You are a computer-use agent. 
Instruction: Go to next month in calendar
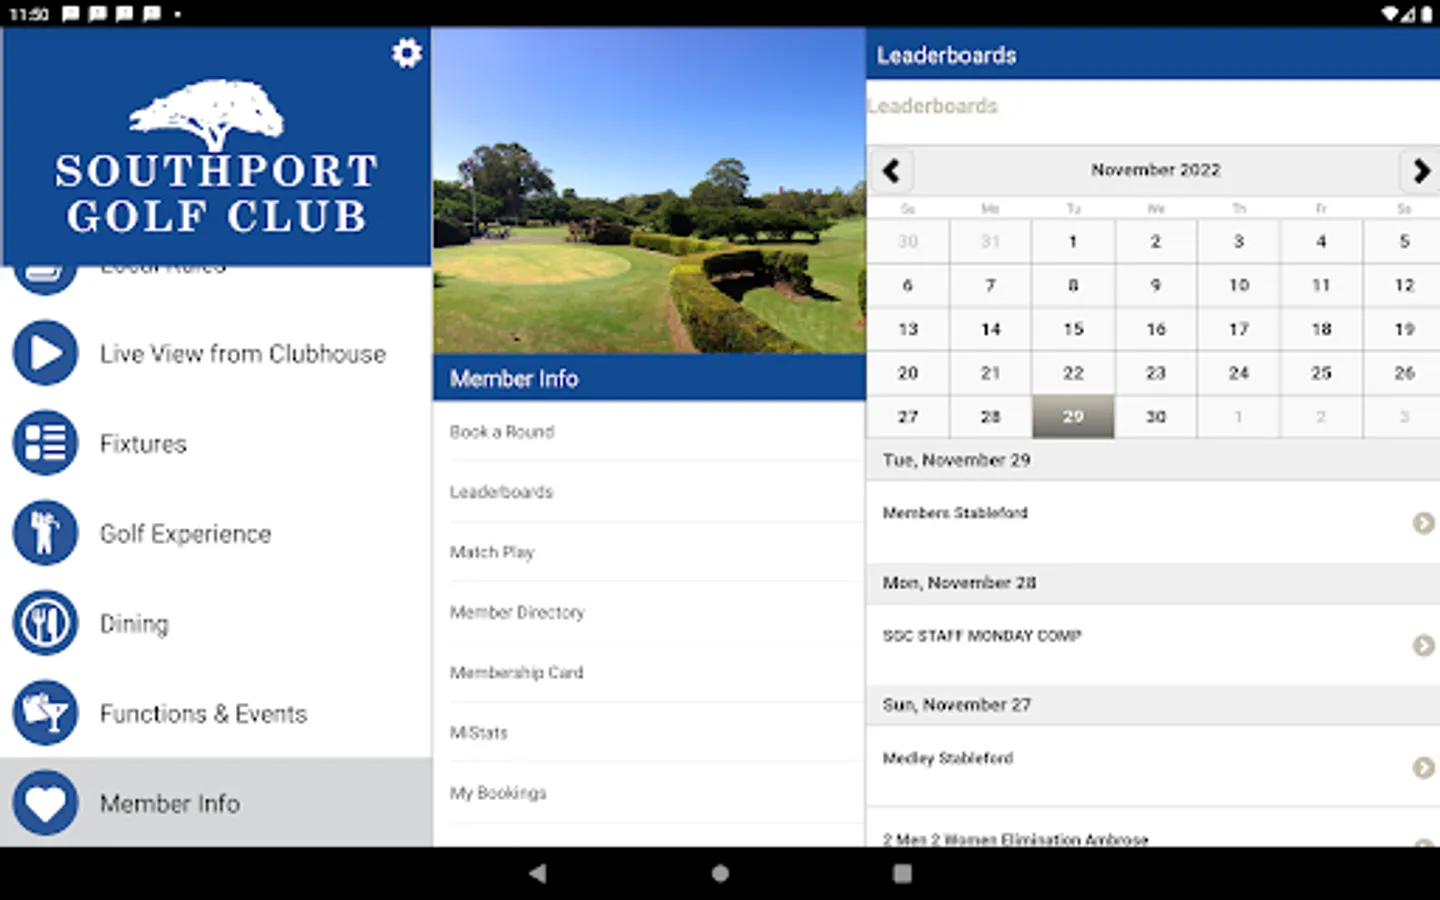[1420, 171]
